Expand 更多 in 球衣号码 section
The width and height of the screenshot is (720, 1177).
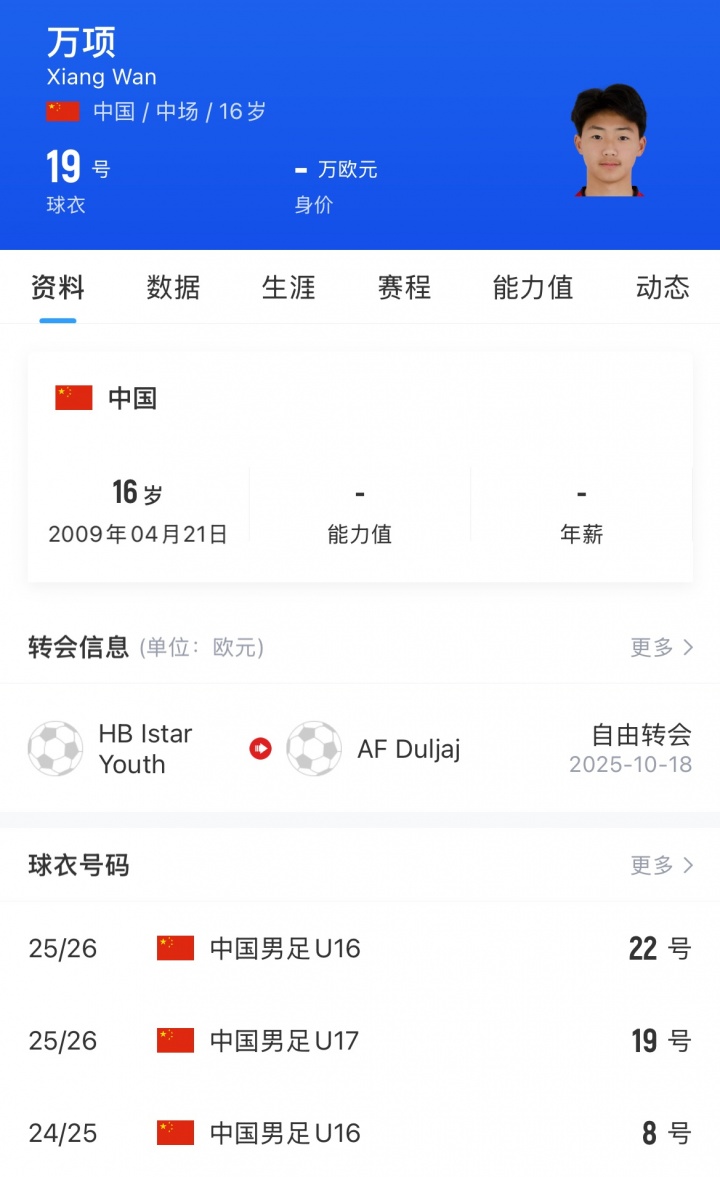pyautogui.click(x=661, y=865)
